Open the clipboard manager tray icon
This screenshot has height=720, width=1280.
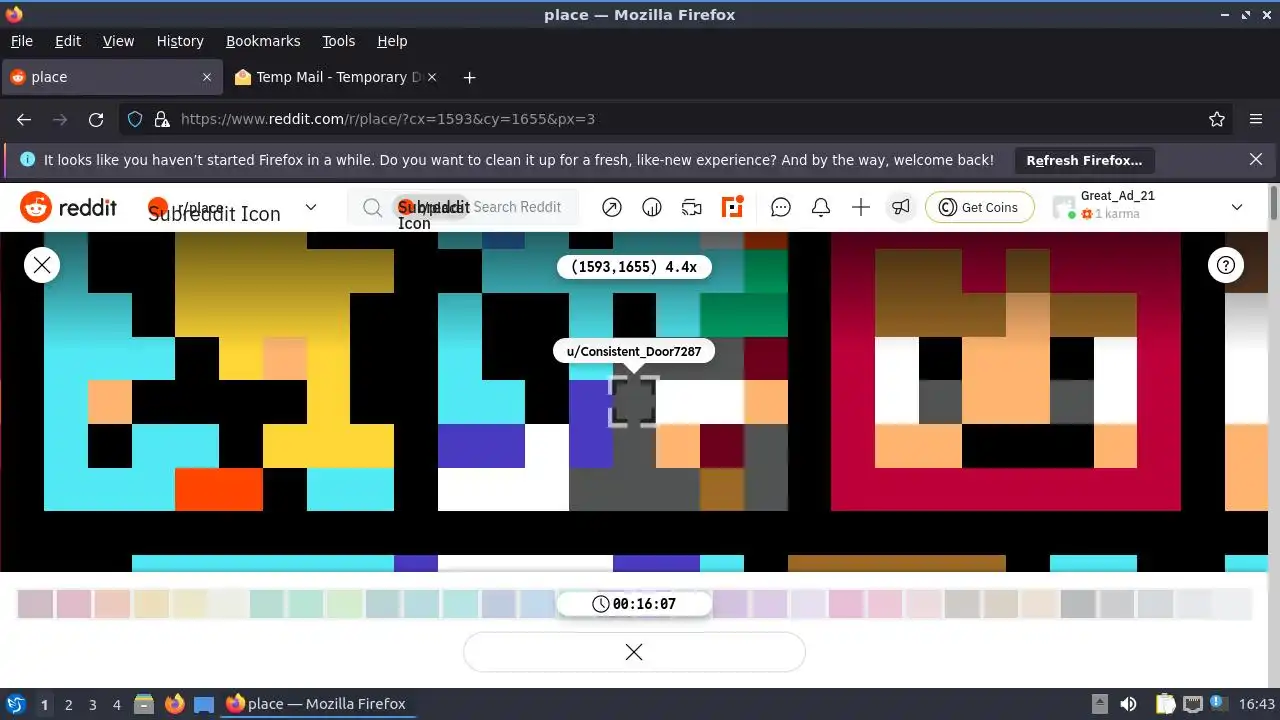[x=1165, y=704]
